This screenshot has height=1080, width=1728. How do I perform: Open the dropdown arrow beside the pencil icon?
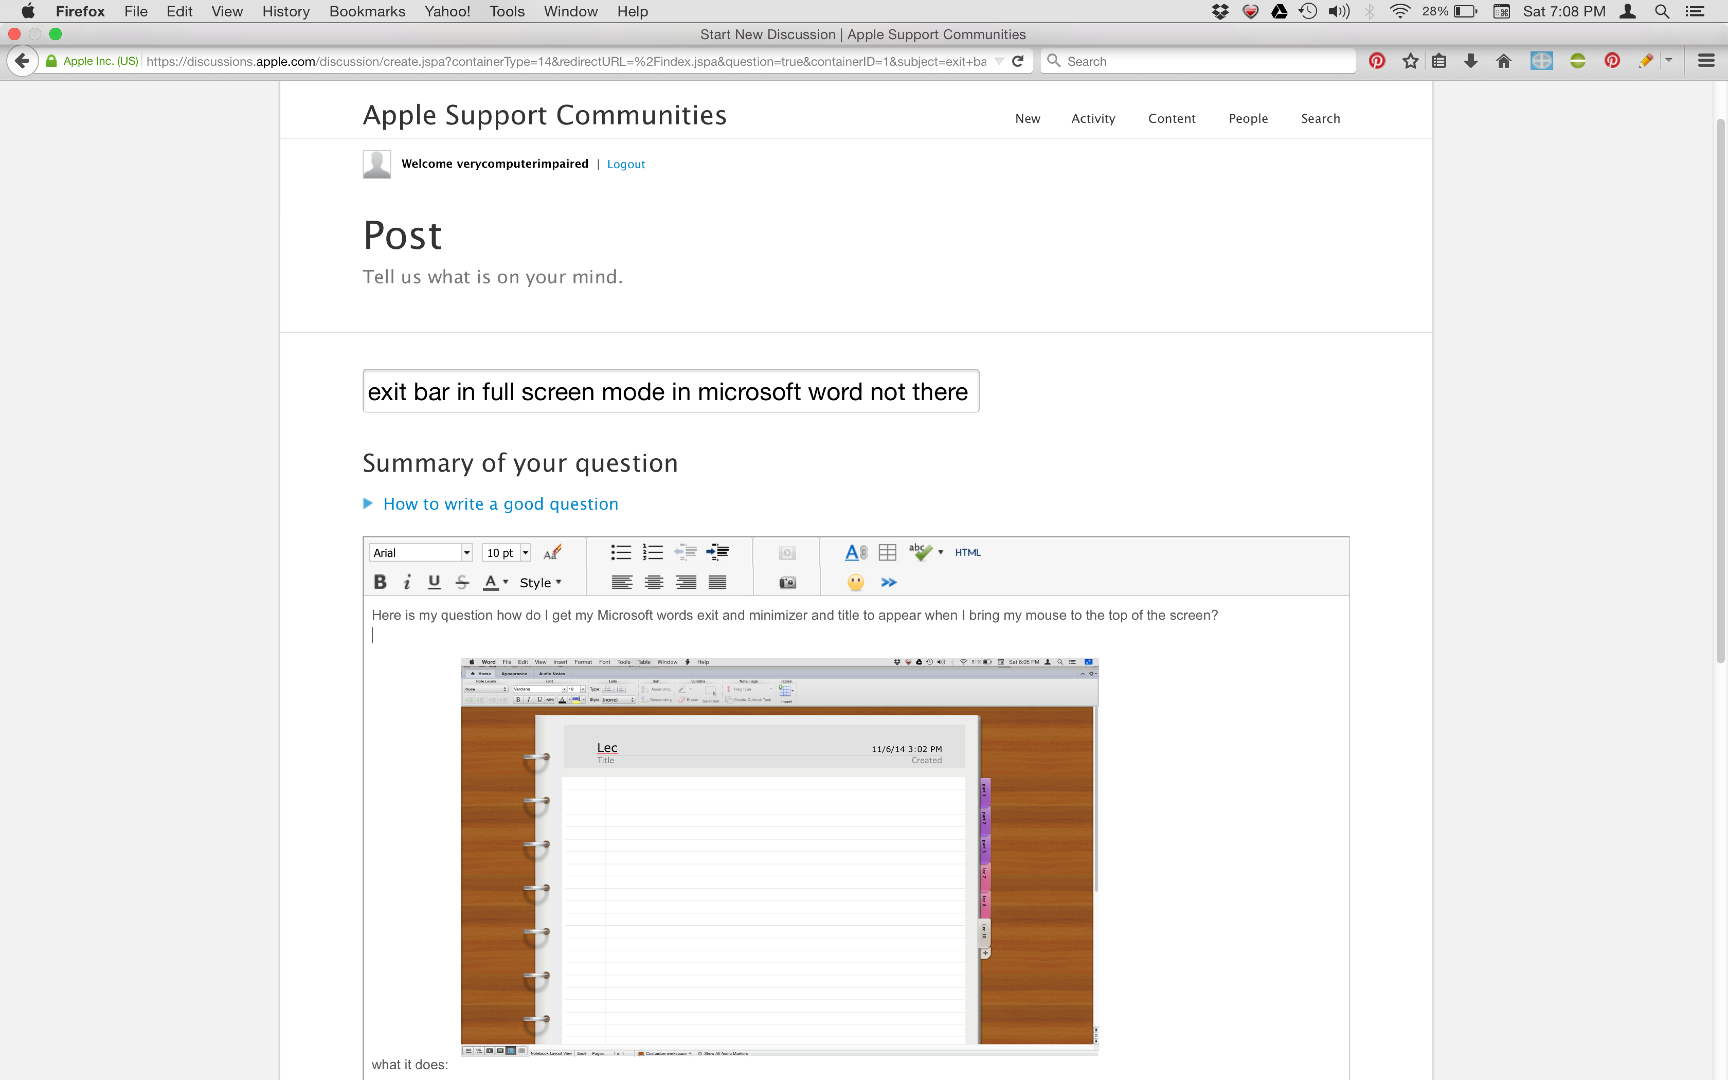[1669, 60]
